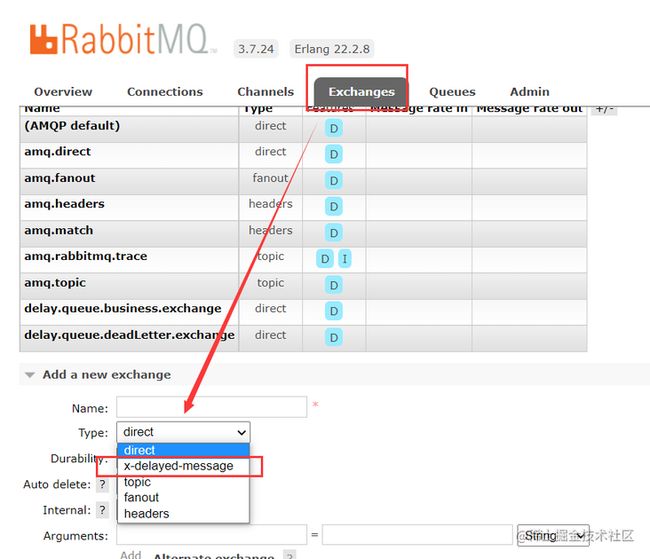
Task: Open the amq.direct exchange
Action: tap(58, 152)
